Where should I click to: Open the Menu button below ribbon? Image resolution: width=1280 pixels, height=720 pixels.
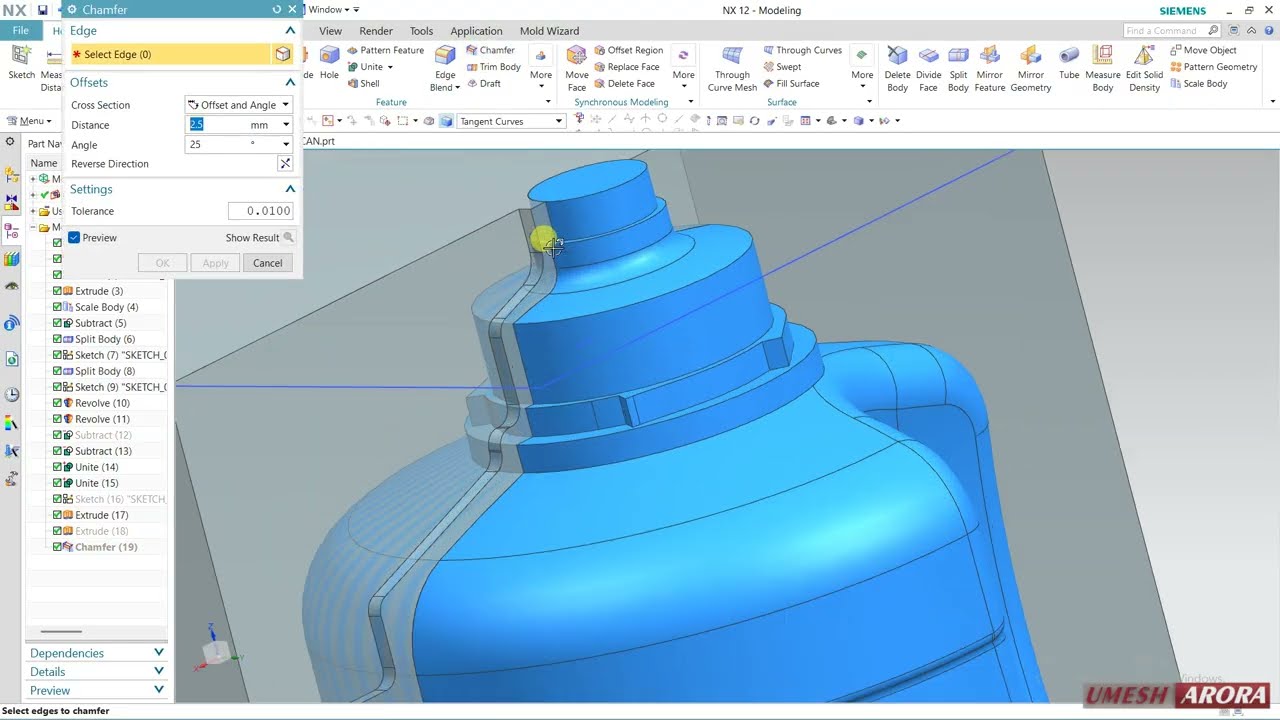pos(30,121)
